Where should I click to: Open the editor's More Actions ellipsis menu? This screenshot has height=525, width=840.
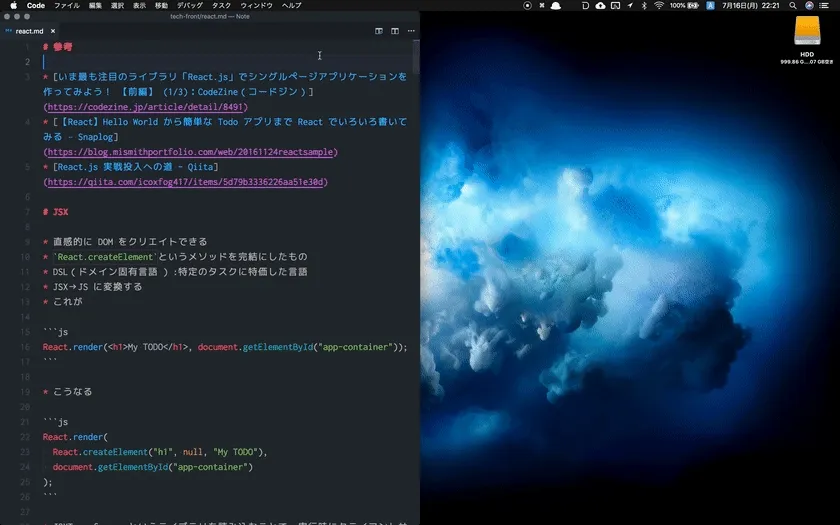point(411,31)
